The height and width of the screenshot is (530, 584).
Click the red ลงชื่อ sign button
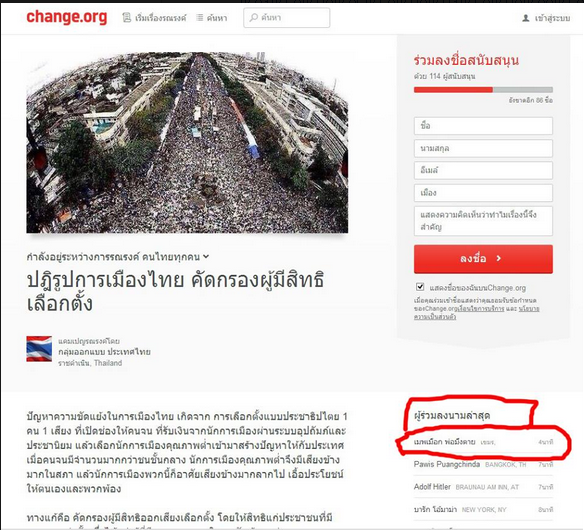[x=483, y=259]
